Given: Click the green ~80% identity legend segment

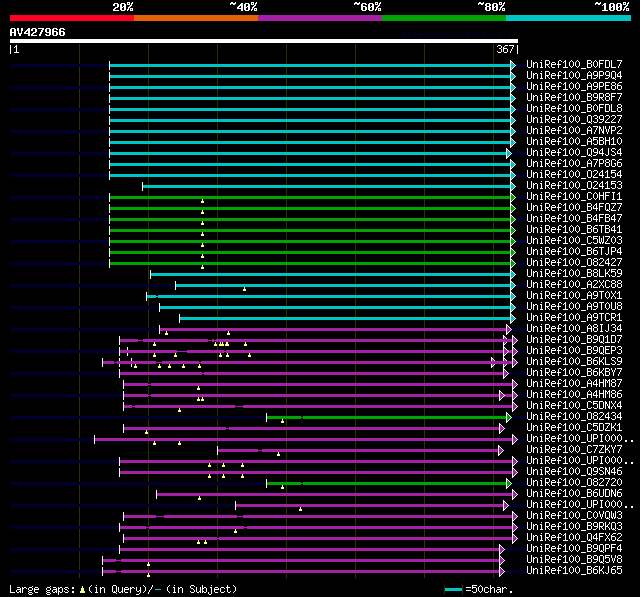Looking at the screenshot, I should [444, 18].
